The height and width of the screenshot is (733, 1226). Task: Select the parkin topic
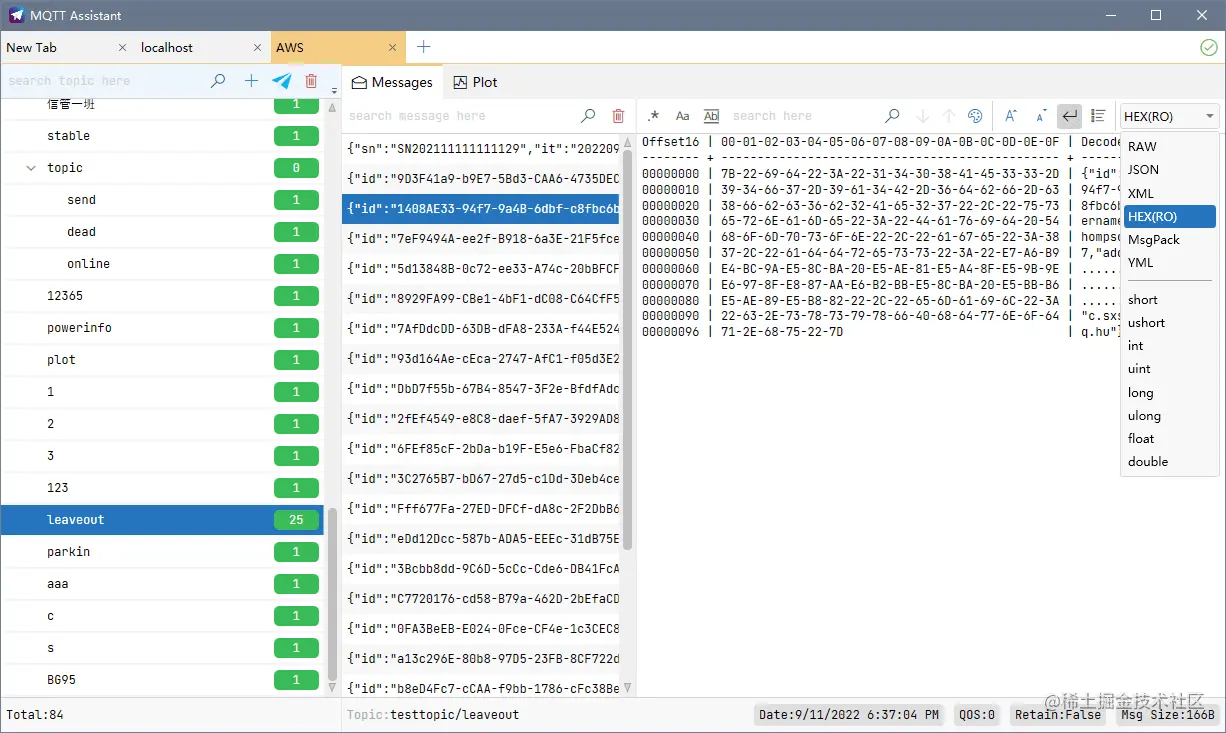[162, 552]
